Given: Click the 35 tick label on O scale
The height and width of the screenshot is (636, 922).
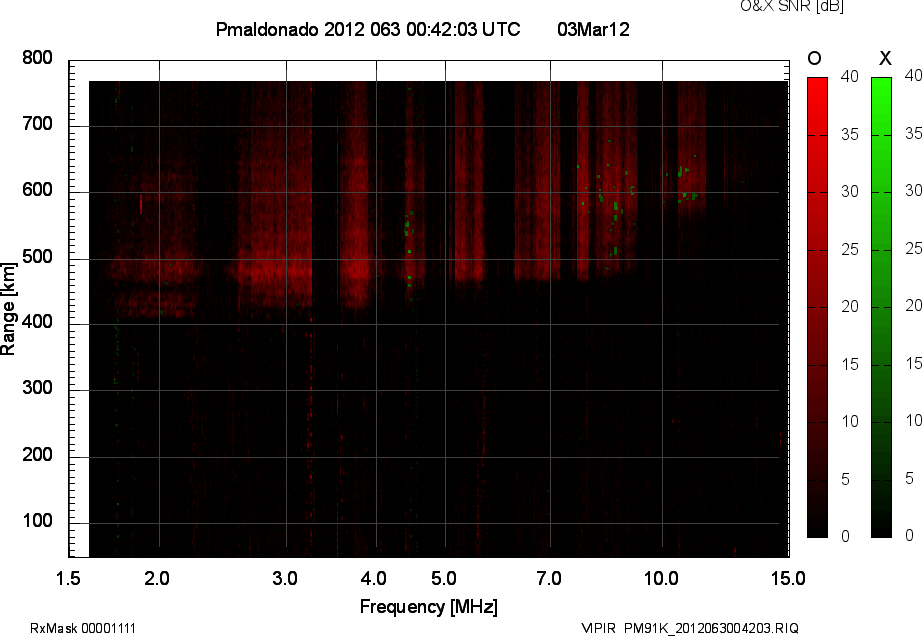Looking at the screenshot, I should coord(850,135).
